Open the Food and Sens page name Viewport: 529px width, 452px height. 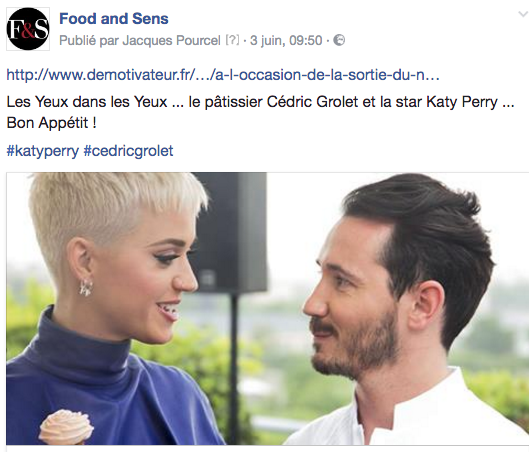114,19
